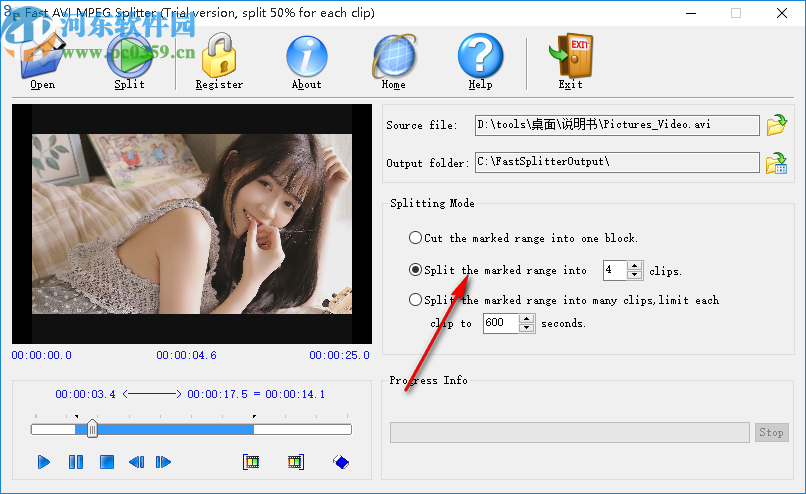Click the start marker above the timeline
The width and height of the screenshot is (806, 494).
pos(76,416)
